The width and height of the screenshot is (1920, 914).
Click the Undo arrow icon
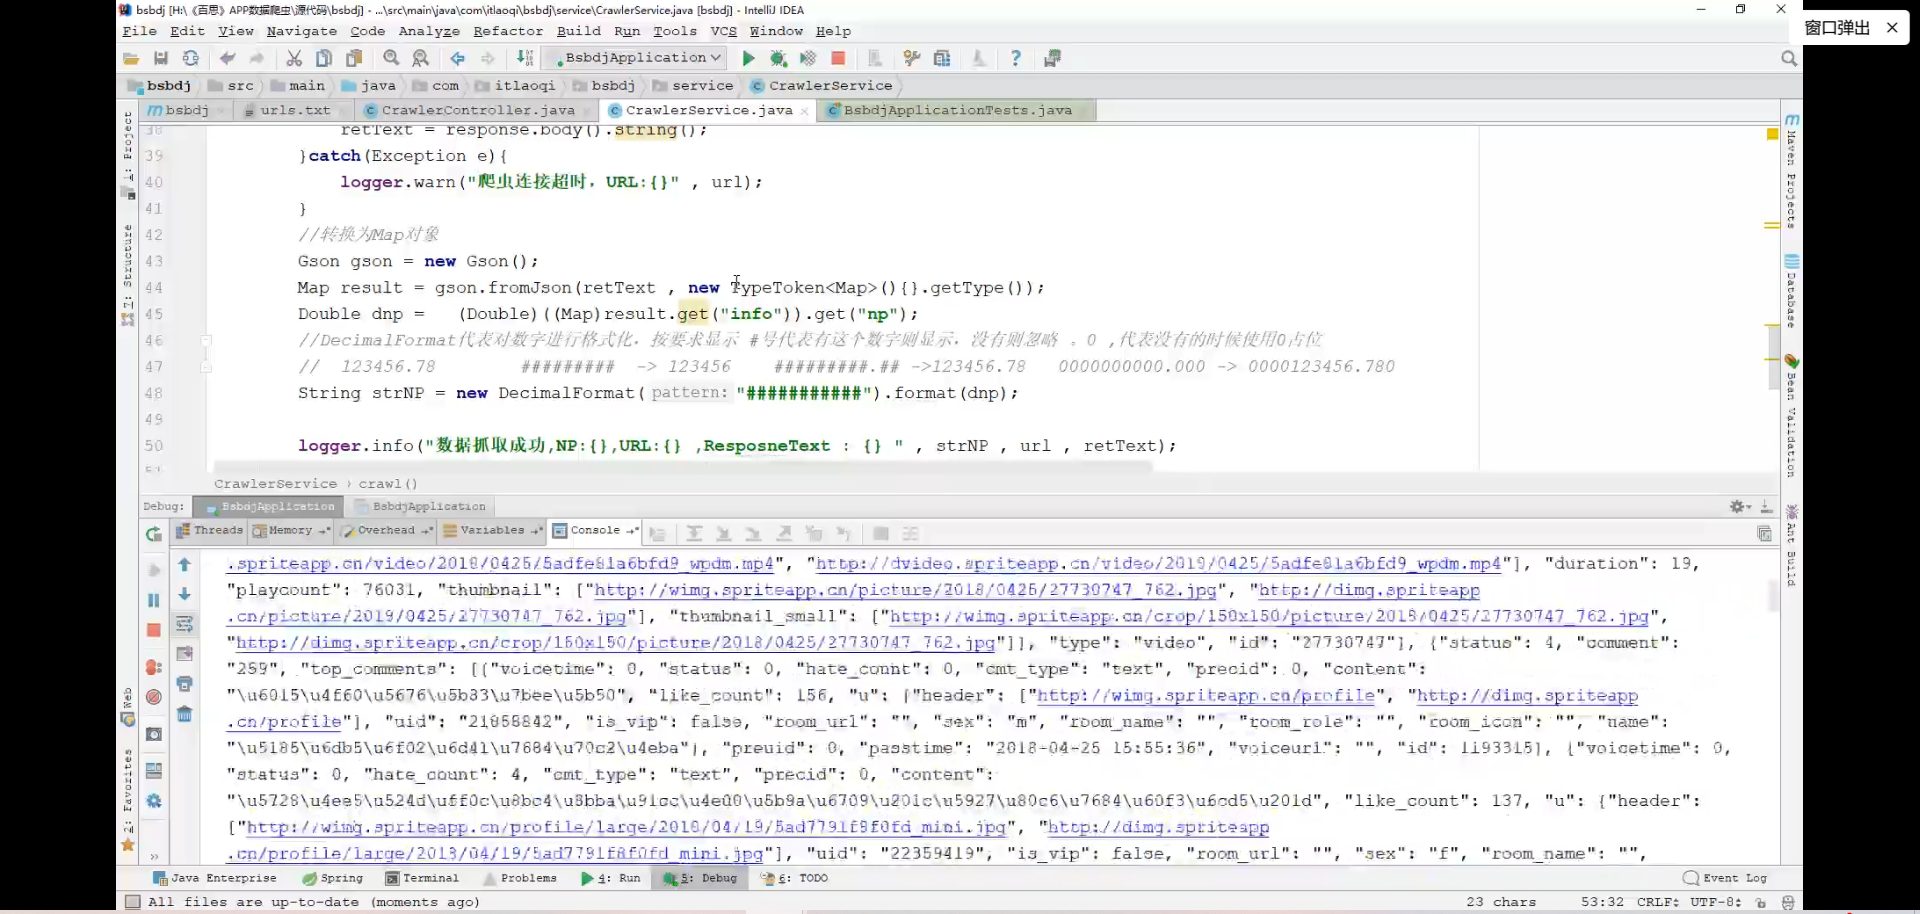pos(228,58)
